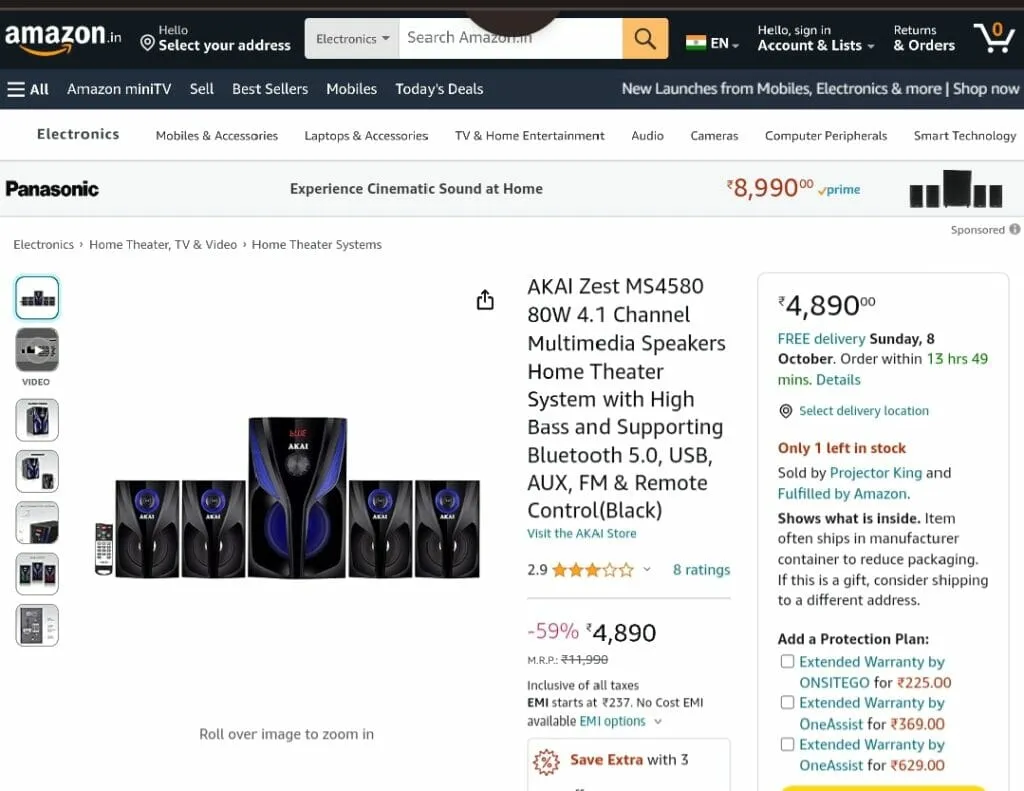
Task: Click the location pin beside Select your address
Action: coord(148,43)
